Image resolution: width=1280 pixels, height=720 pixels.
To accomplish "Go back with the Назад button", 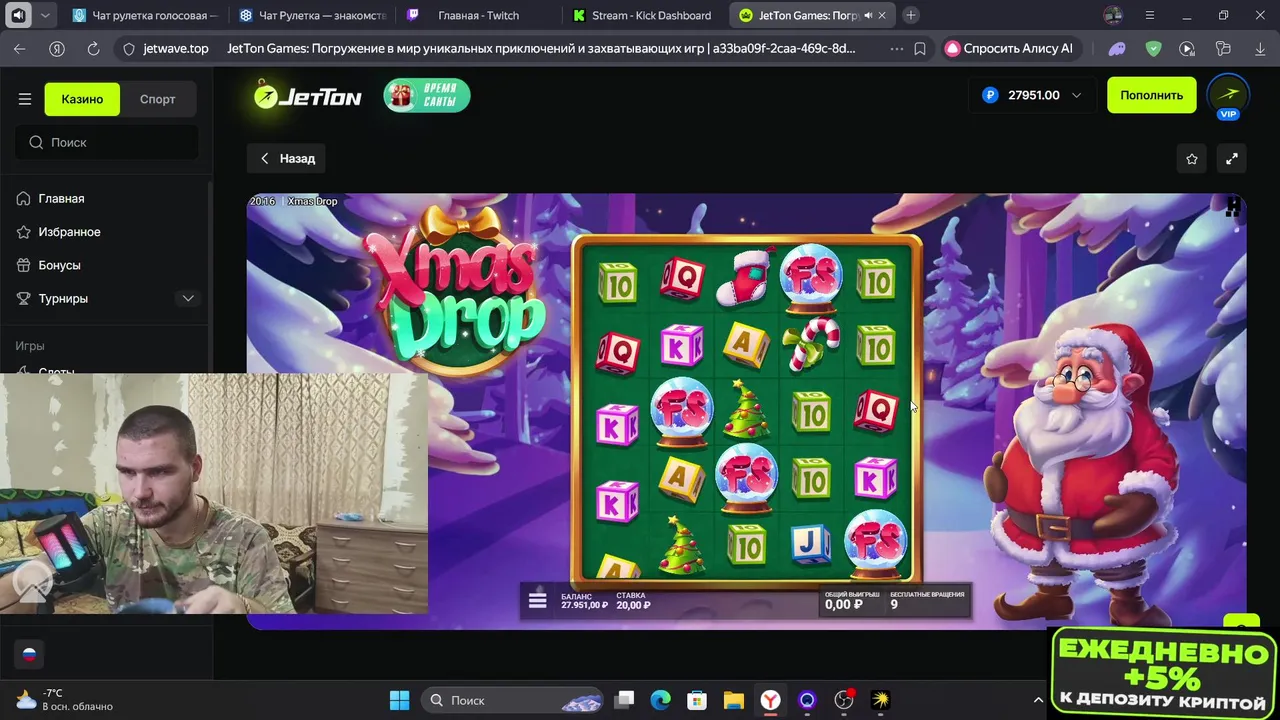I will coord(287,158).
